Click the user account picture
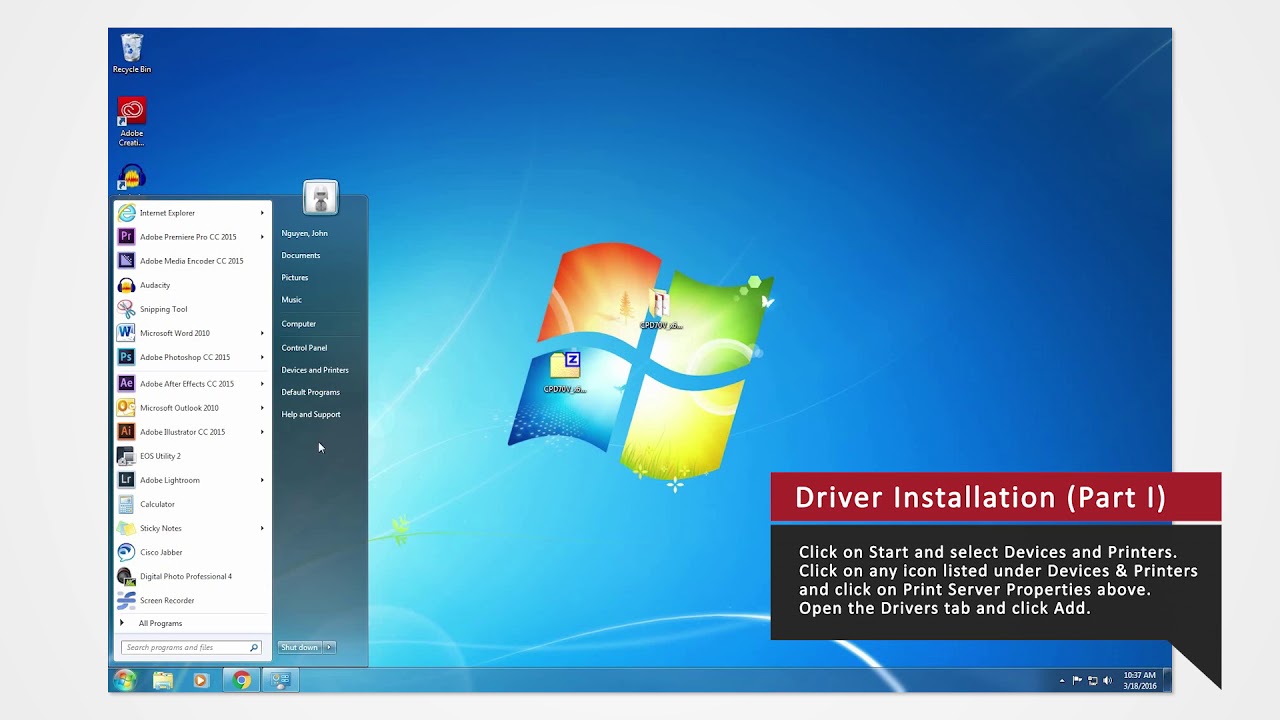This screenshot has width=1280, height=720. pos(320,198)
